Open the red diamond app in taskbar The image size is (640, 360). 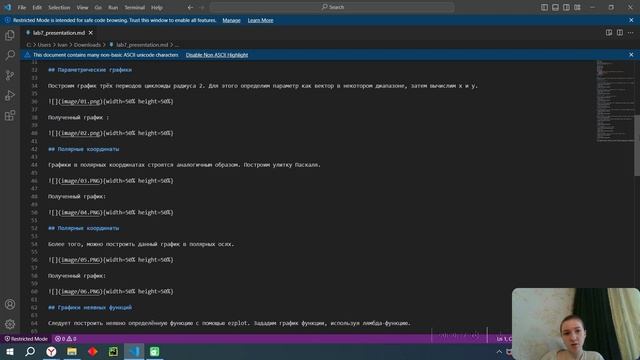93,351
